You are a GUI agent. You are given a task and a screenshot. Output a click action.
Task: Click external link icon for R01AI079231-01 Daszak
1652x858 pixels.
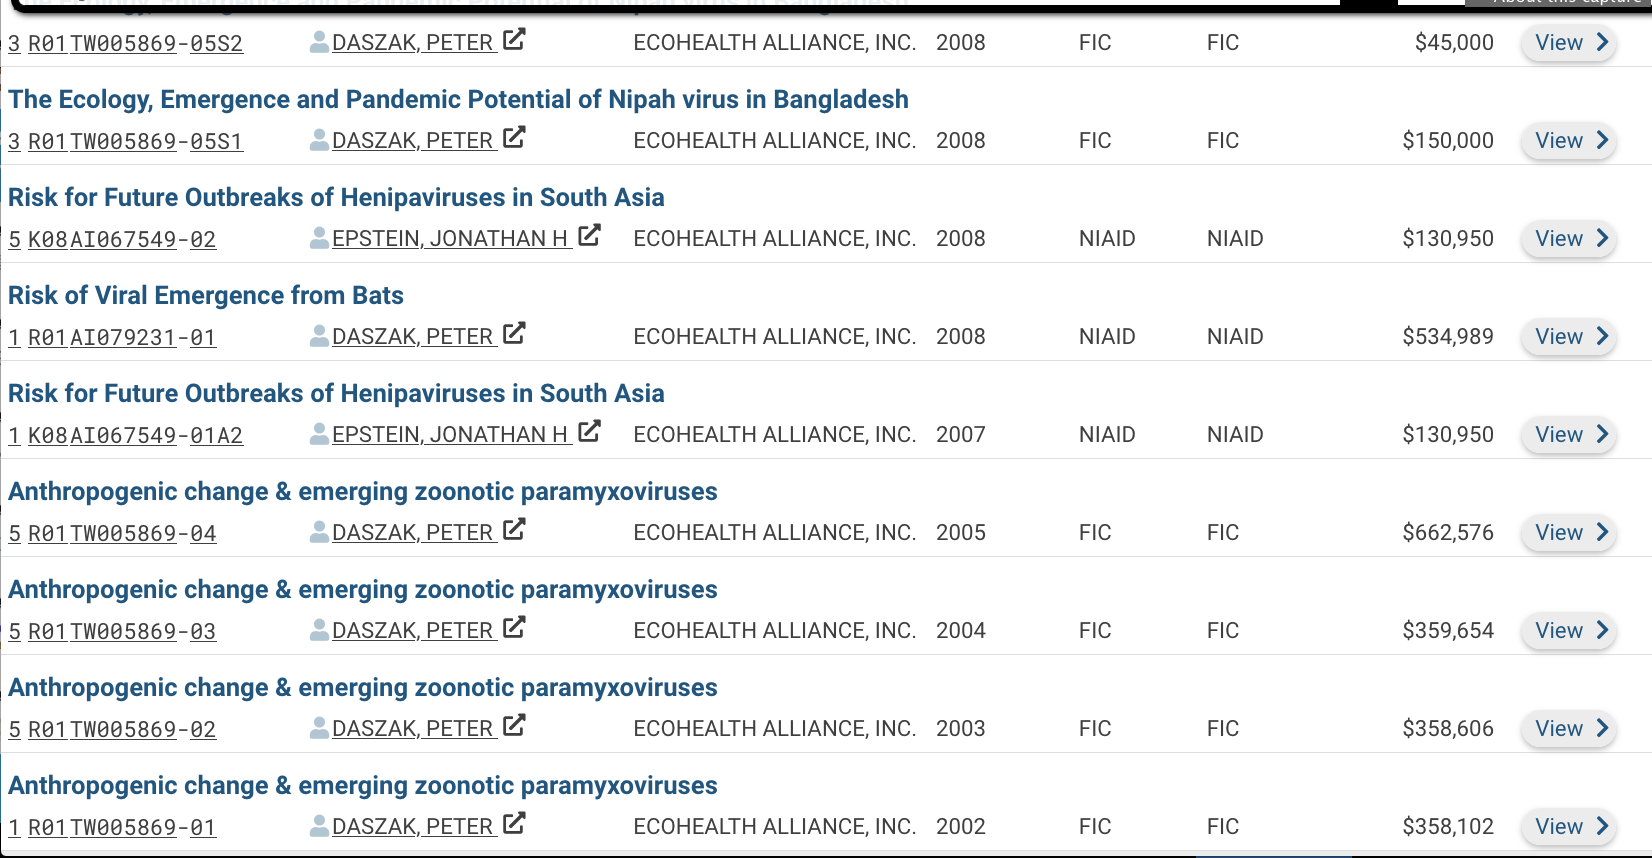coord(514,334)
